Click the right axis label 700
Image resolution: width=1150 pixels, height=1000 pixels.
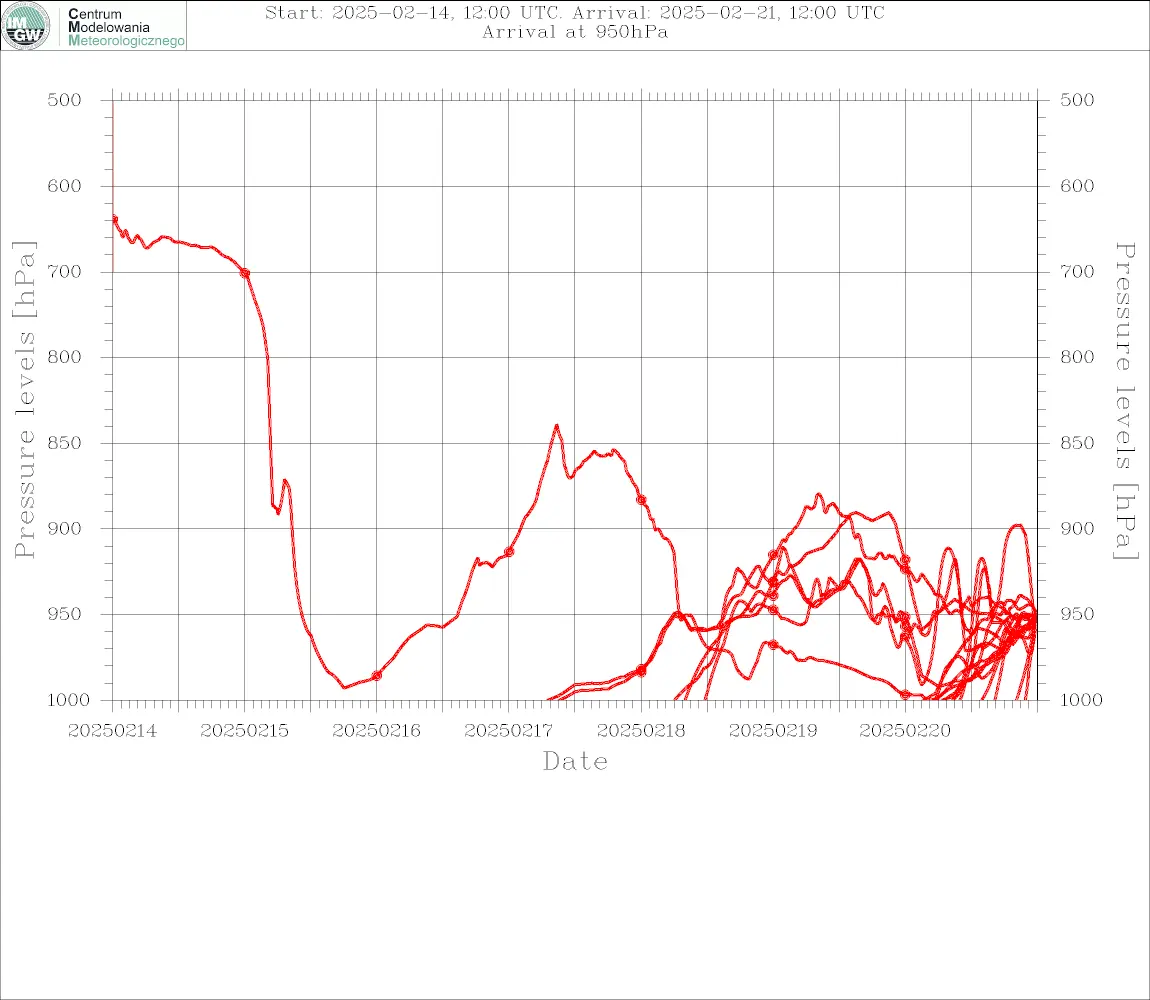click(x=1077, y=272)
